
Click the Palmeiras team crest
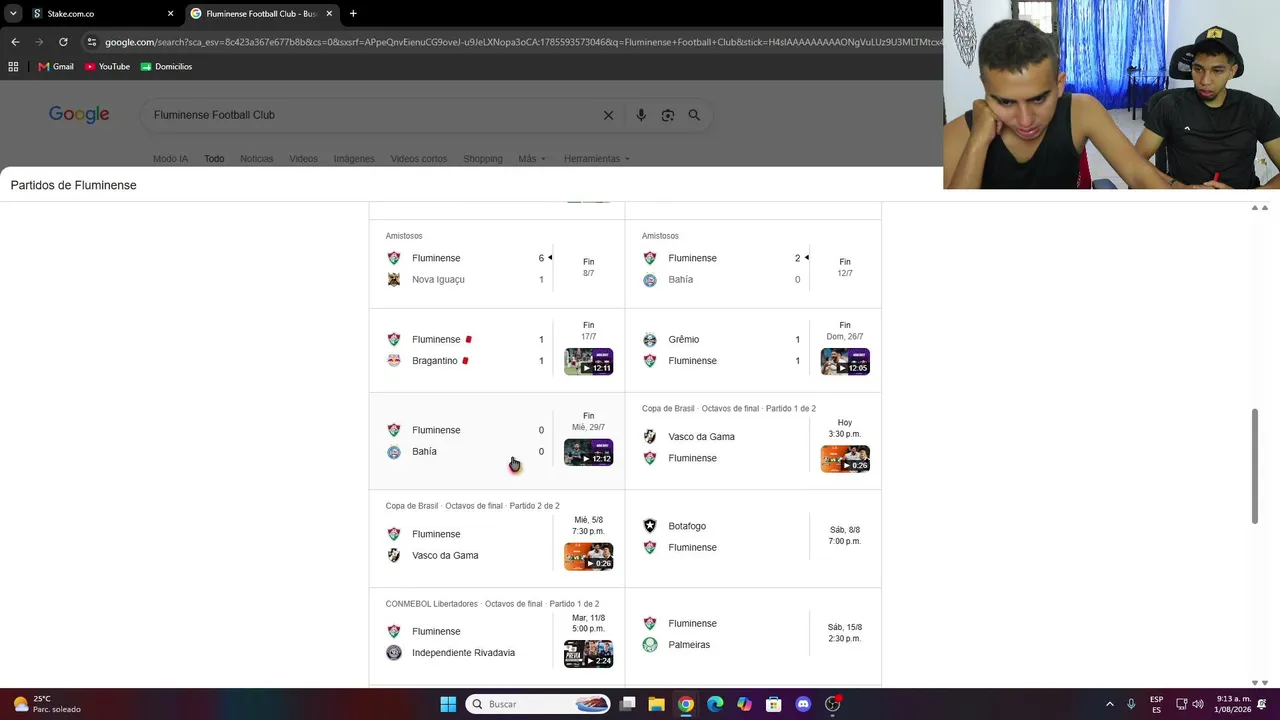click(x=650, y=645)
